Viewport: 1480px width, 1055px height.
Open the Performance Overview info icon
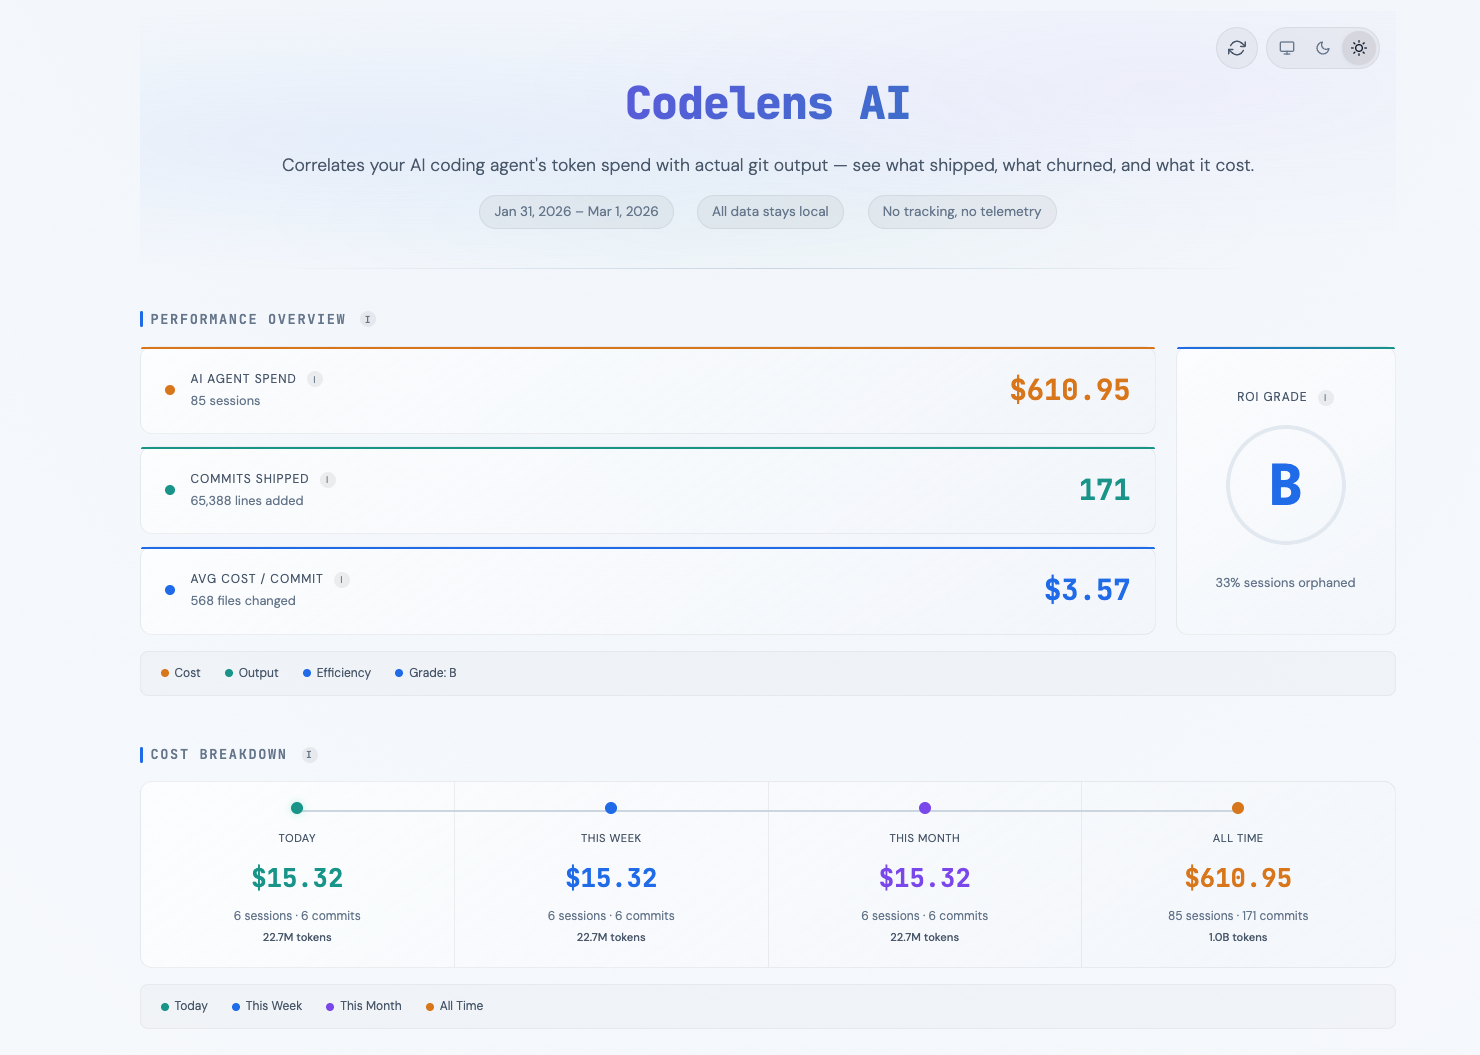click(x=367, y=319)
